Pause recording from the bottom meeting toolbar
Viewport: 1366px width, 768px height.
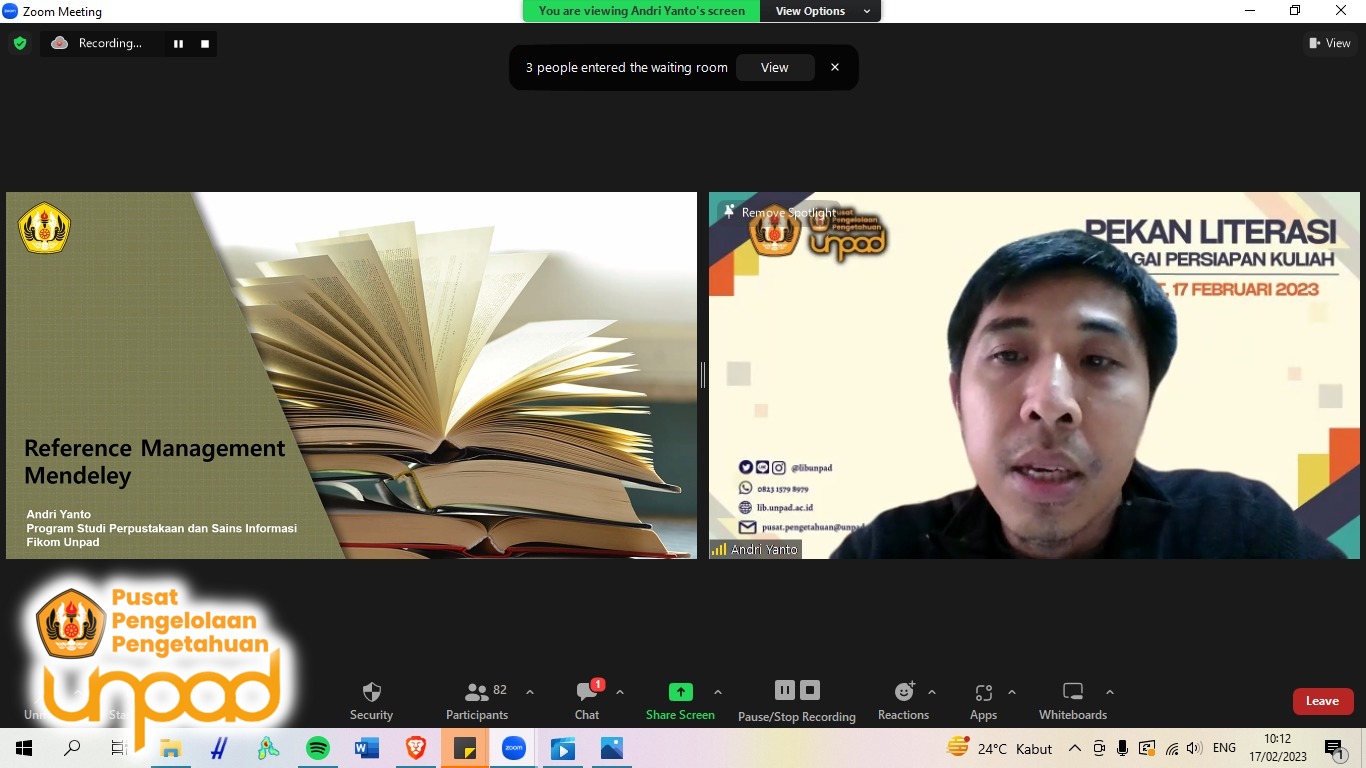785,690
